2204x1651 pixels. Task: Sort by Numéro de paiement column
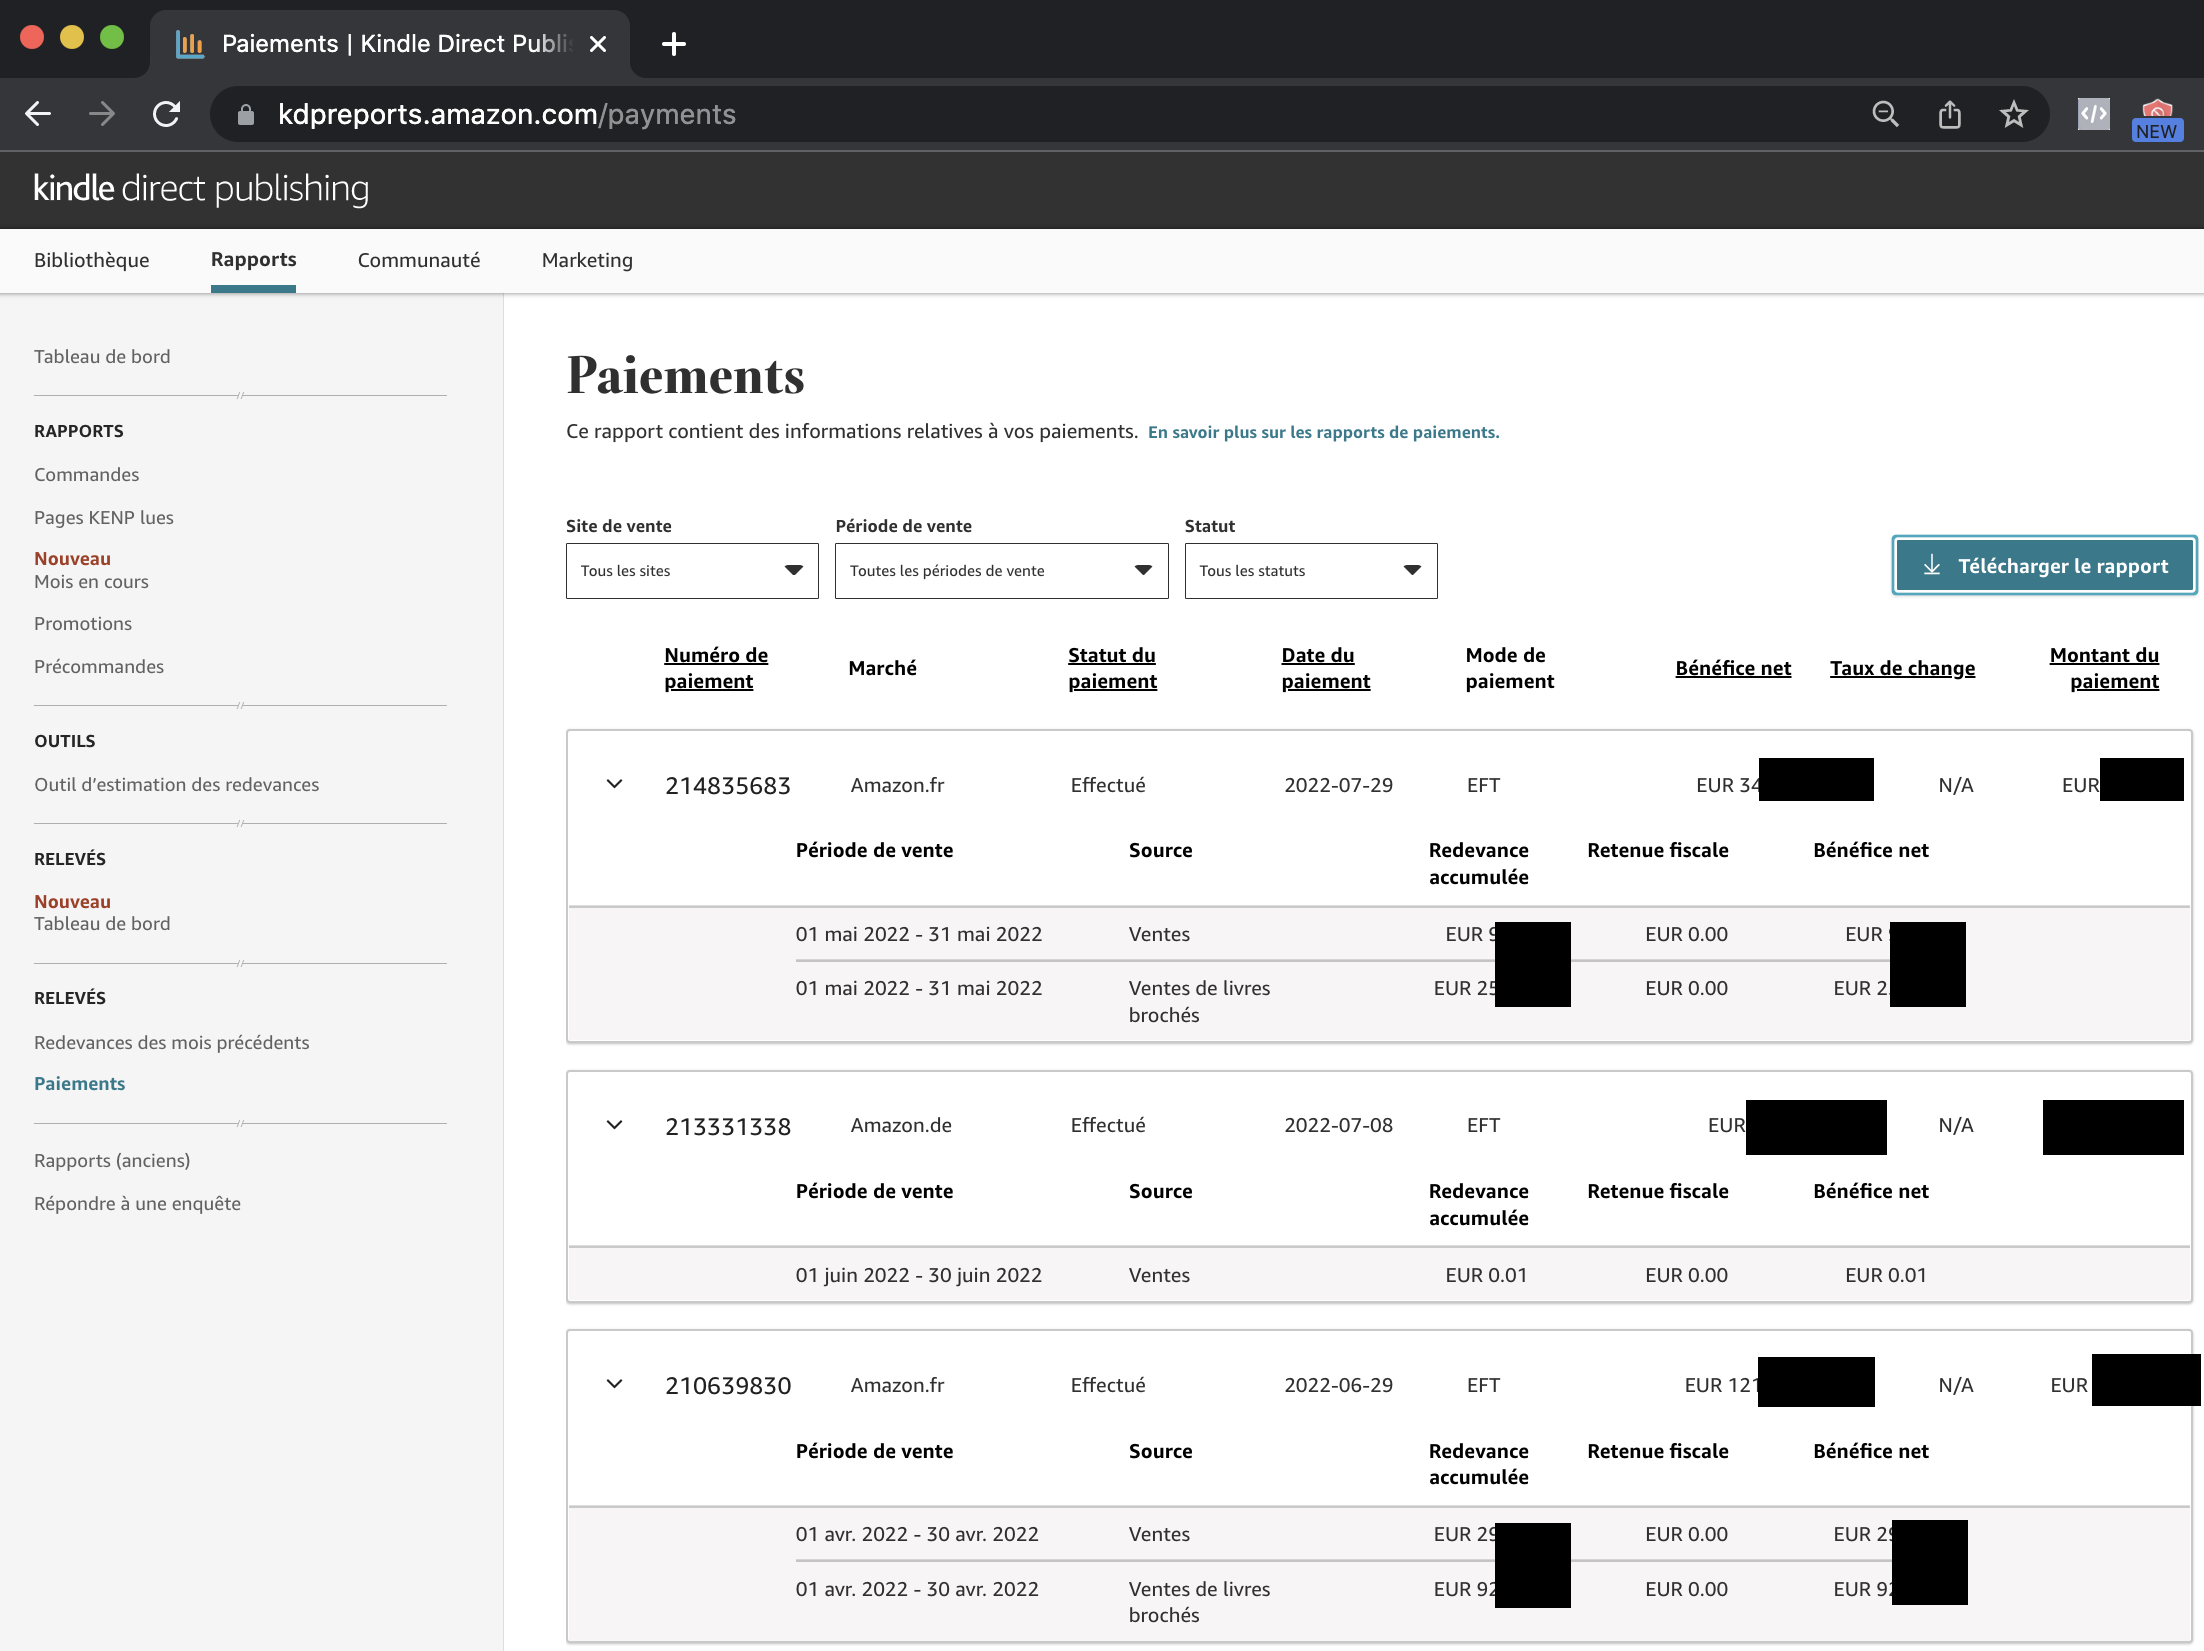(716, 668)
